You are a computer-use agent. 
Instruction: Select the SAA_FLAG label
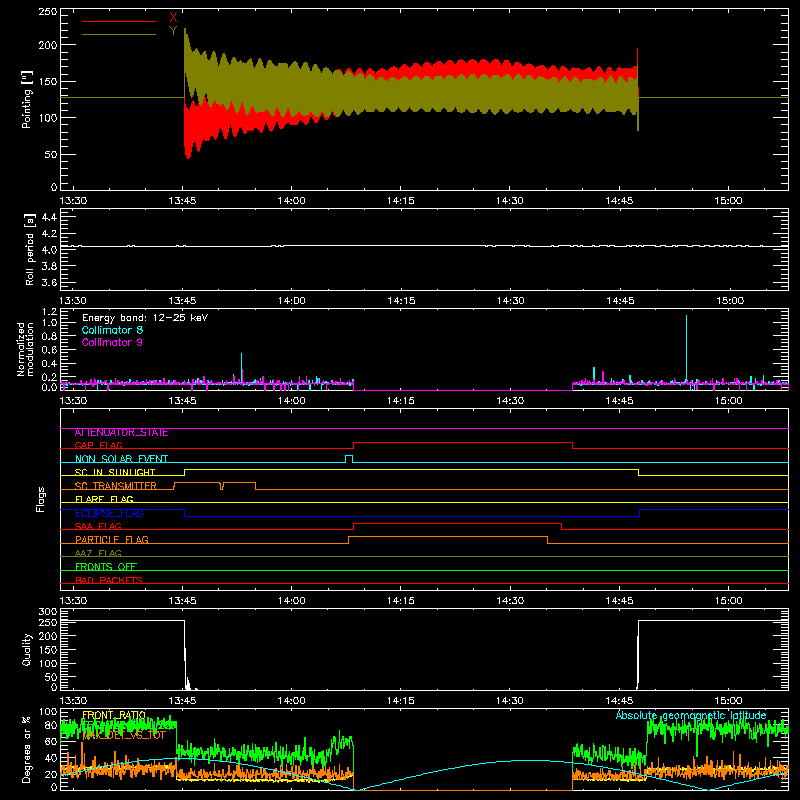click(x=98, y=526)
